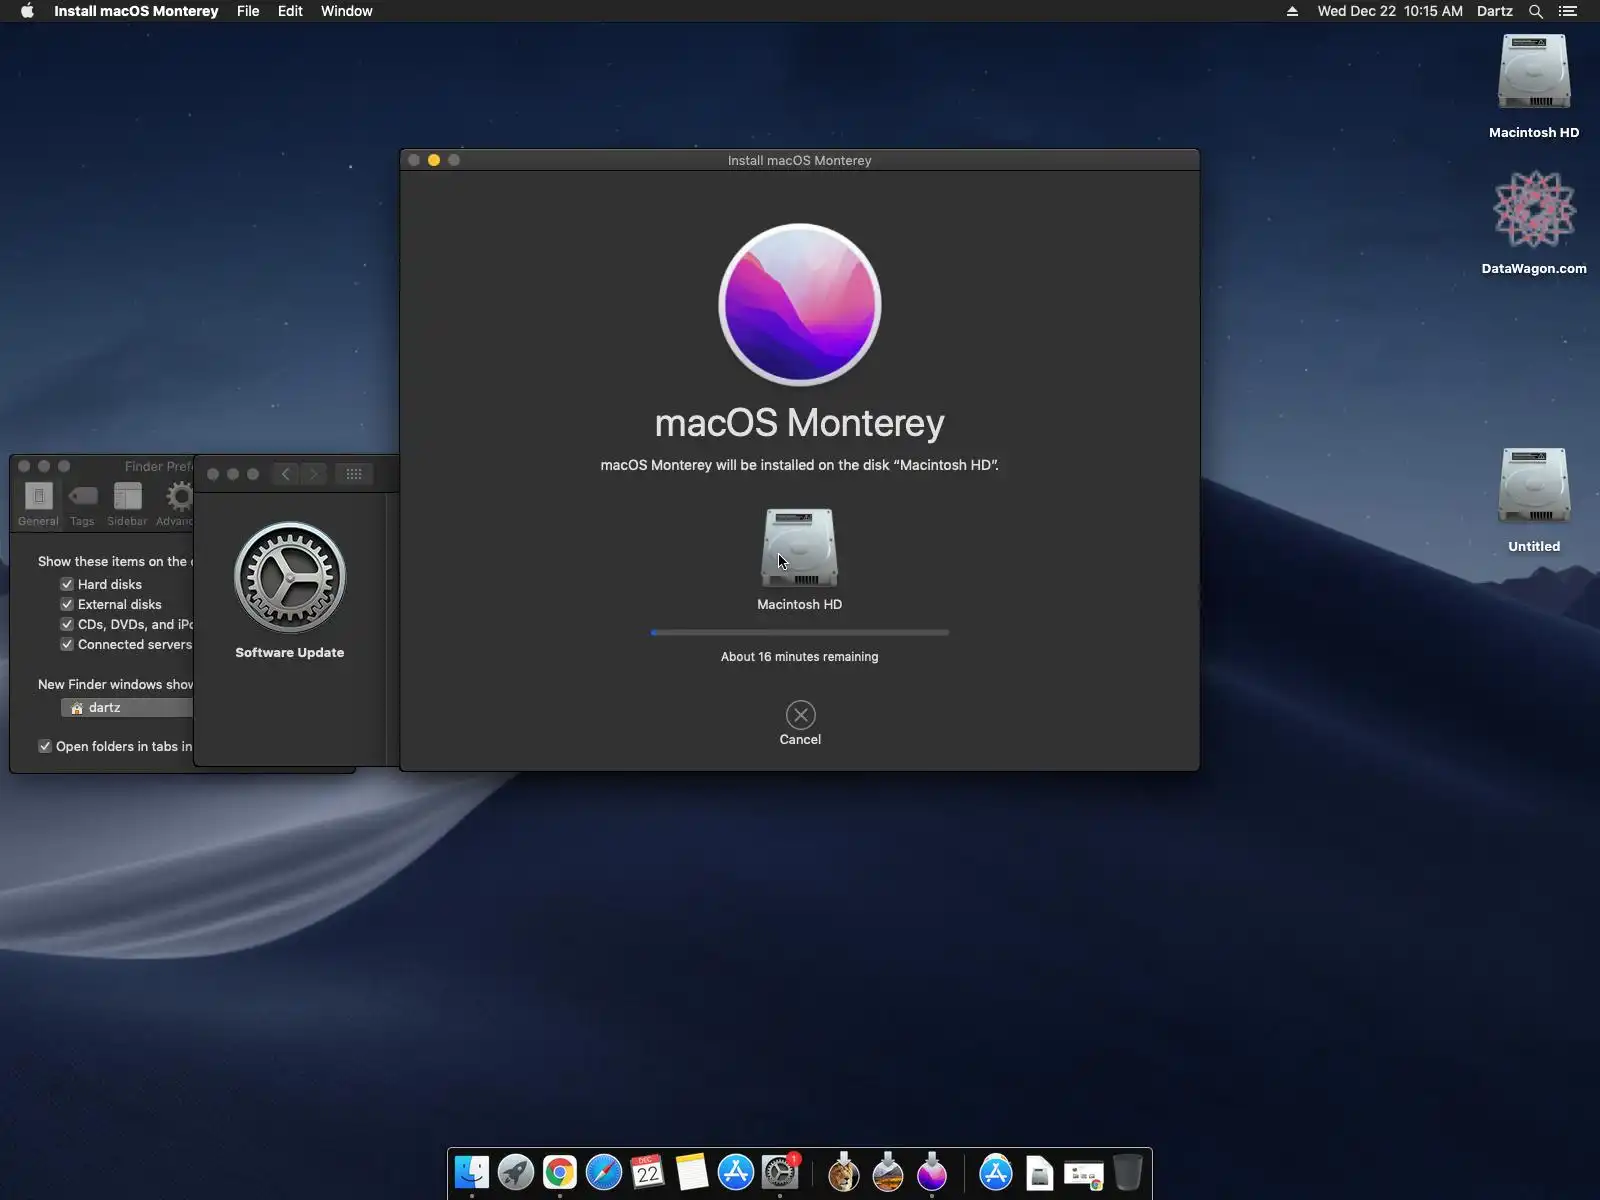This screenshot has height=1200, width=1600.
Task: Restore the minimized Chrome window from the Dock
Action: click(1084, 1174)
